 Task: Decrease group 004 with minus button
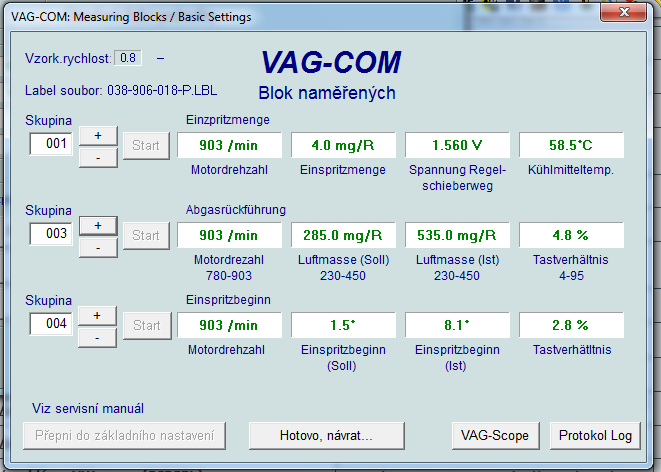[97, 338]
